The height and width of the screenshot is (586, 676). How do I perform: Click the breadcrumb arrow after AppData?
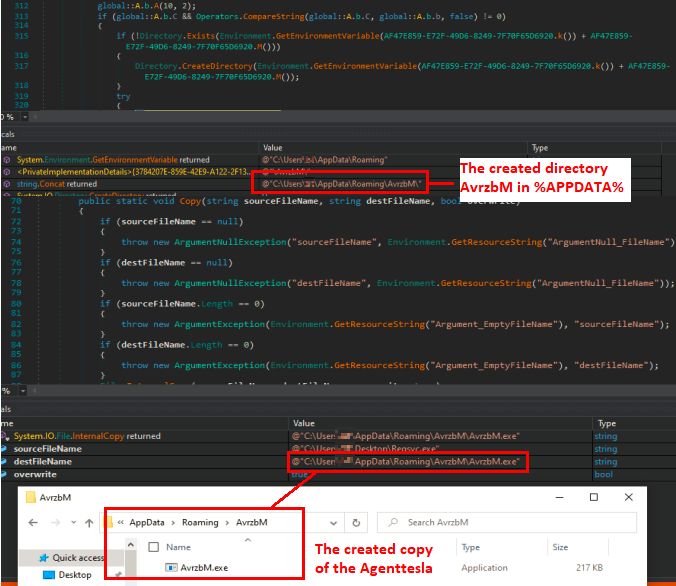pyautogui.click(x=173, y=523)
